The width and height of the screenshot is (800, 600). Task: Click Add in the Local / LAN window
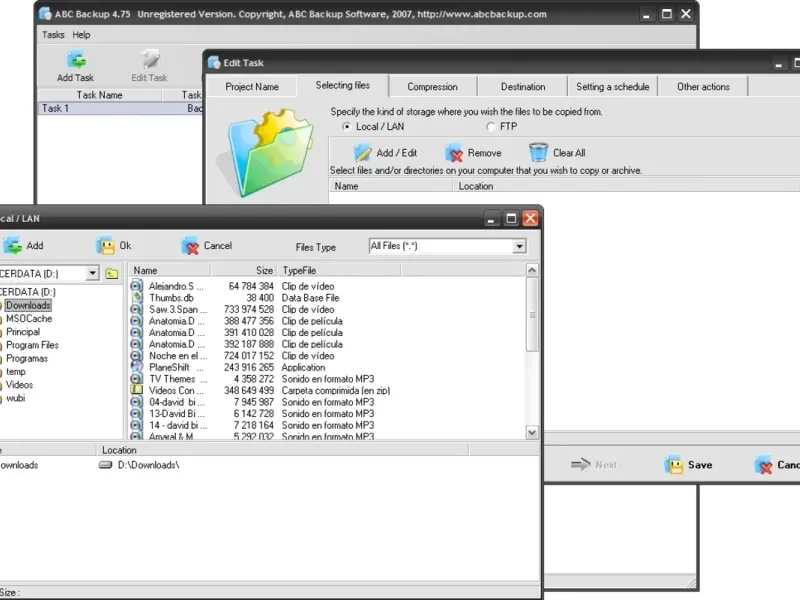23,246
